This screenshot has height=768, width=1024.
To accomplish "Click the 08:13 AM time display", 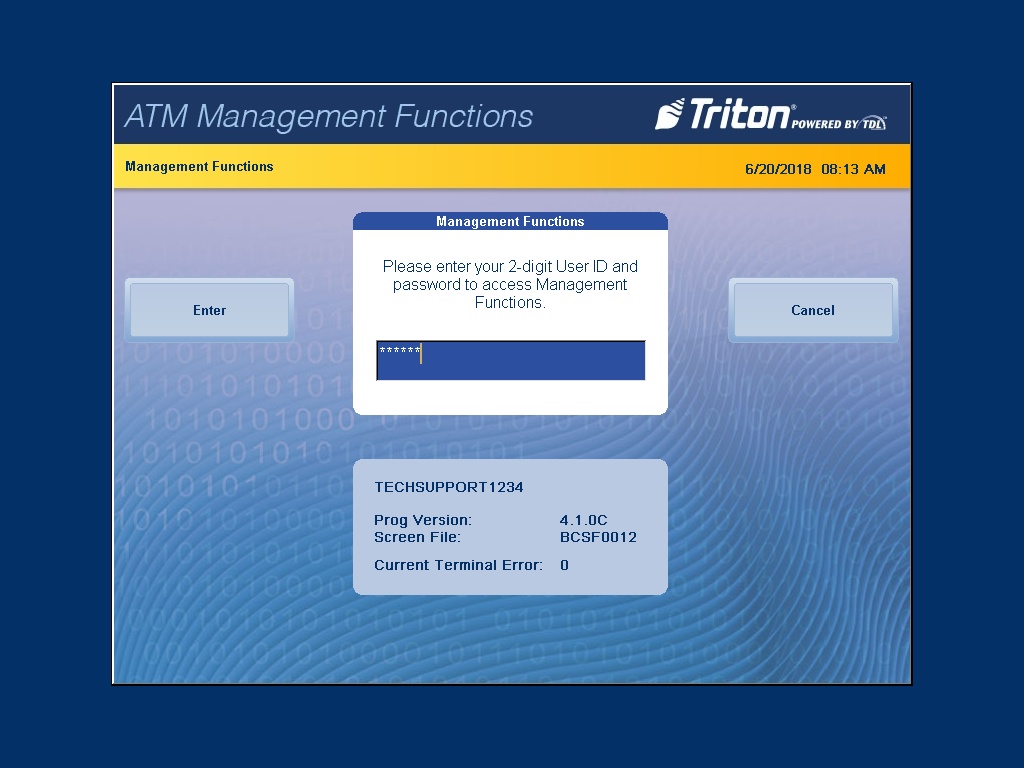I will (853, 169).
